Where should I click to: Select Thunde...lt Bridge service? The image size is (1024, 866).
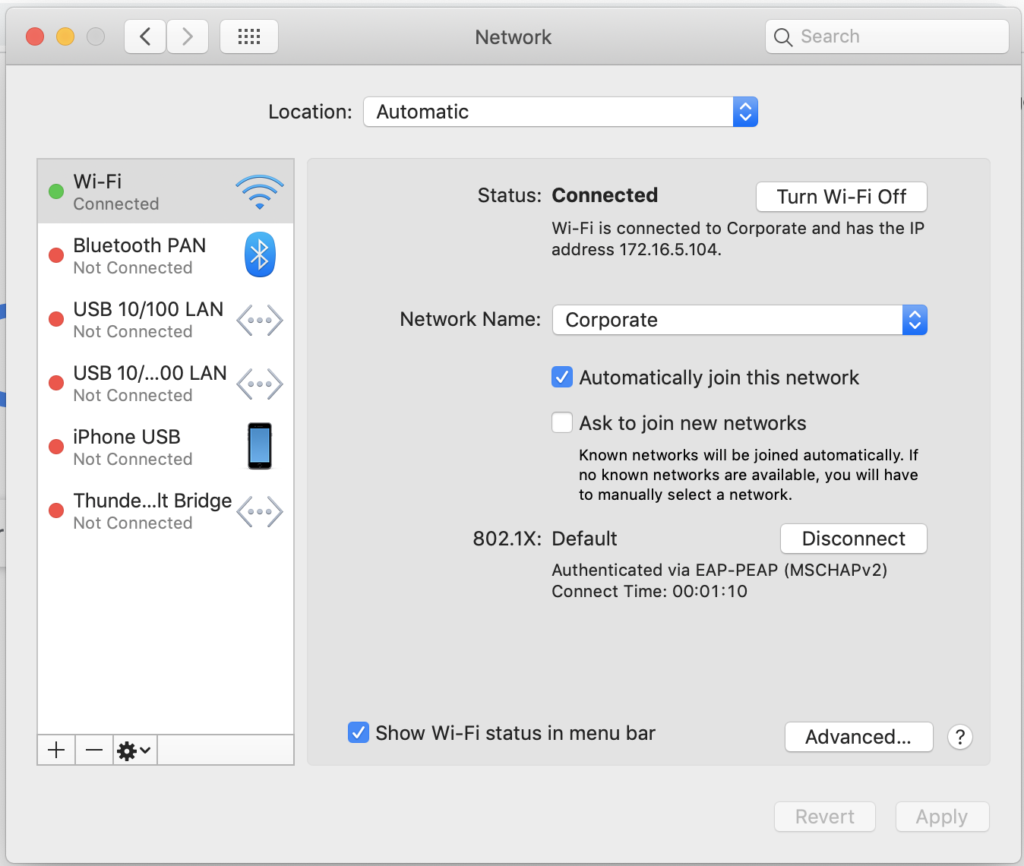click(x=165, y=511)
